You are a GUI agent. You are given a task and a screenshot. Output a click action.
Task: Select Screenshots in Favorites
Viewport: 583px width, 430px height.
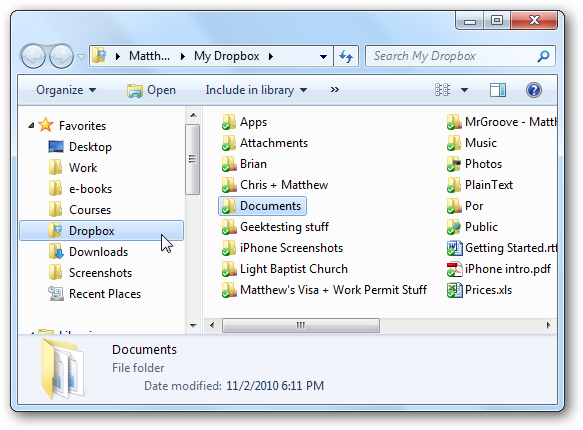[x=100, y=273]
